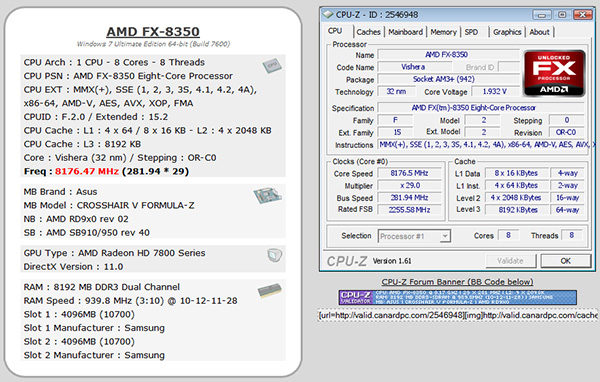Click the AMD FX-8350 heading link
Screen dimensions: 600x382
[153, 31]
